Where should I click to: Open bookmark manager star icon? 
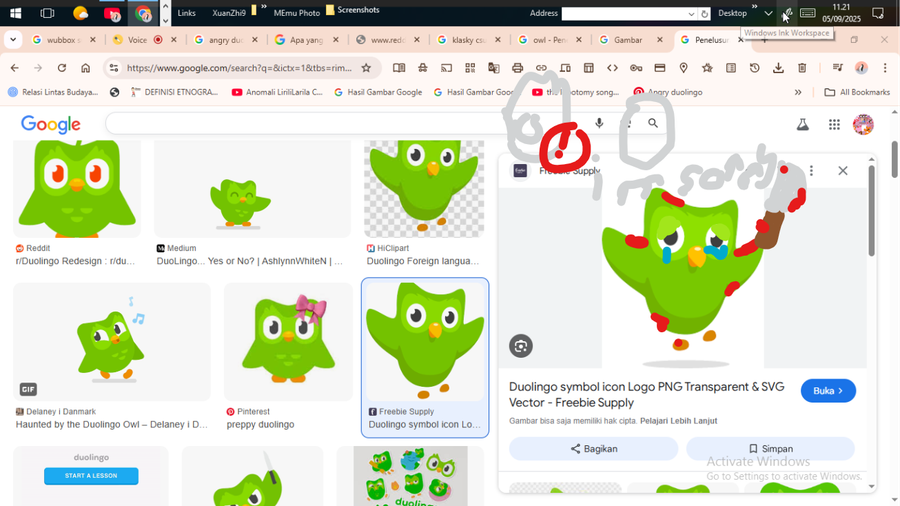pos(707,68)
